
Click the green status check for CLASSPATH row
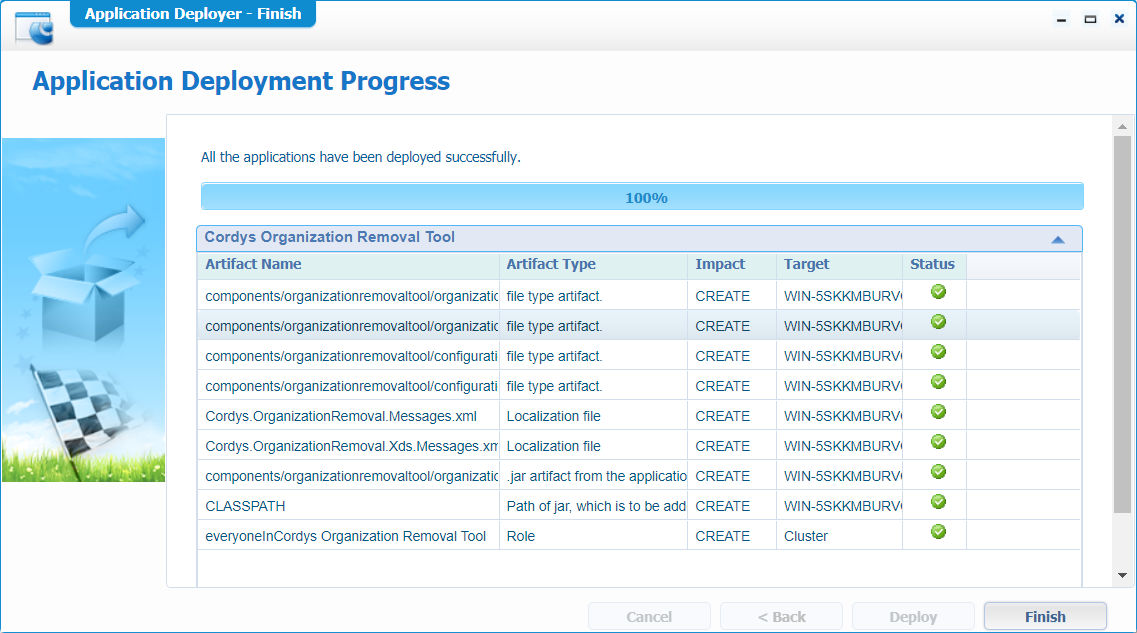938,502
